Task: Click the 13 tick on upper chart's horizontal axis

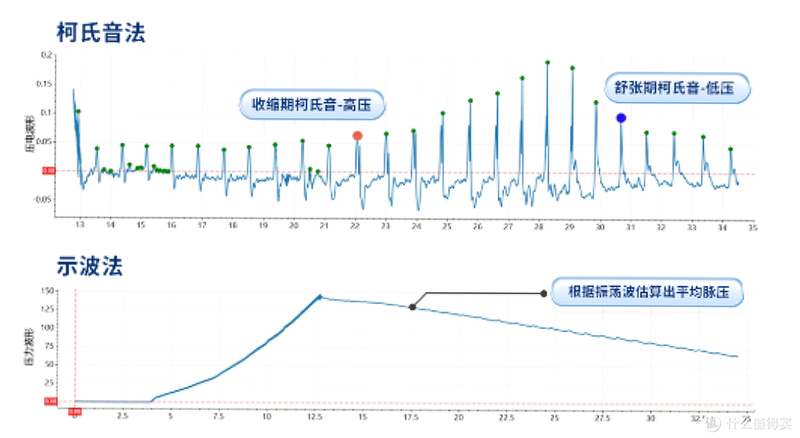Action: pyautogui.click(x=80, y=225)
